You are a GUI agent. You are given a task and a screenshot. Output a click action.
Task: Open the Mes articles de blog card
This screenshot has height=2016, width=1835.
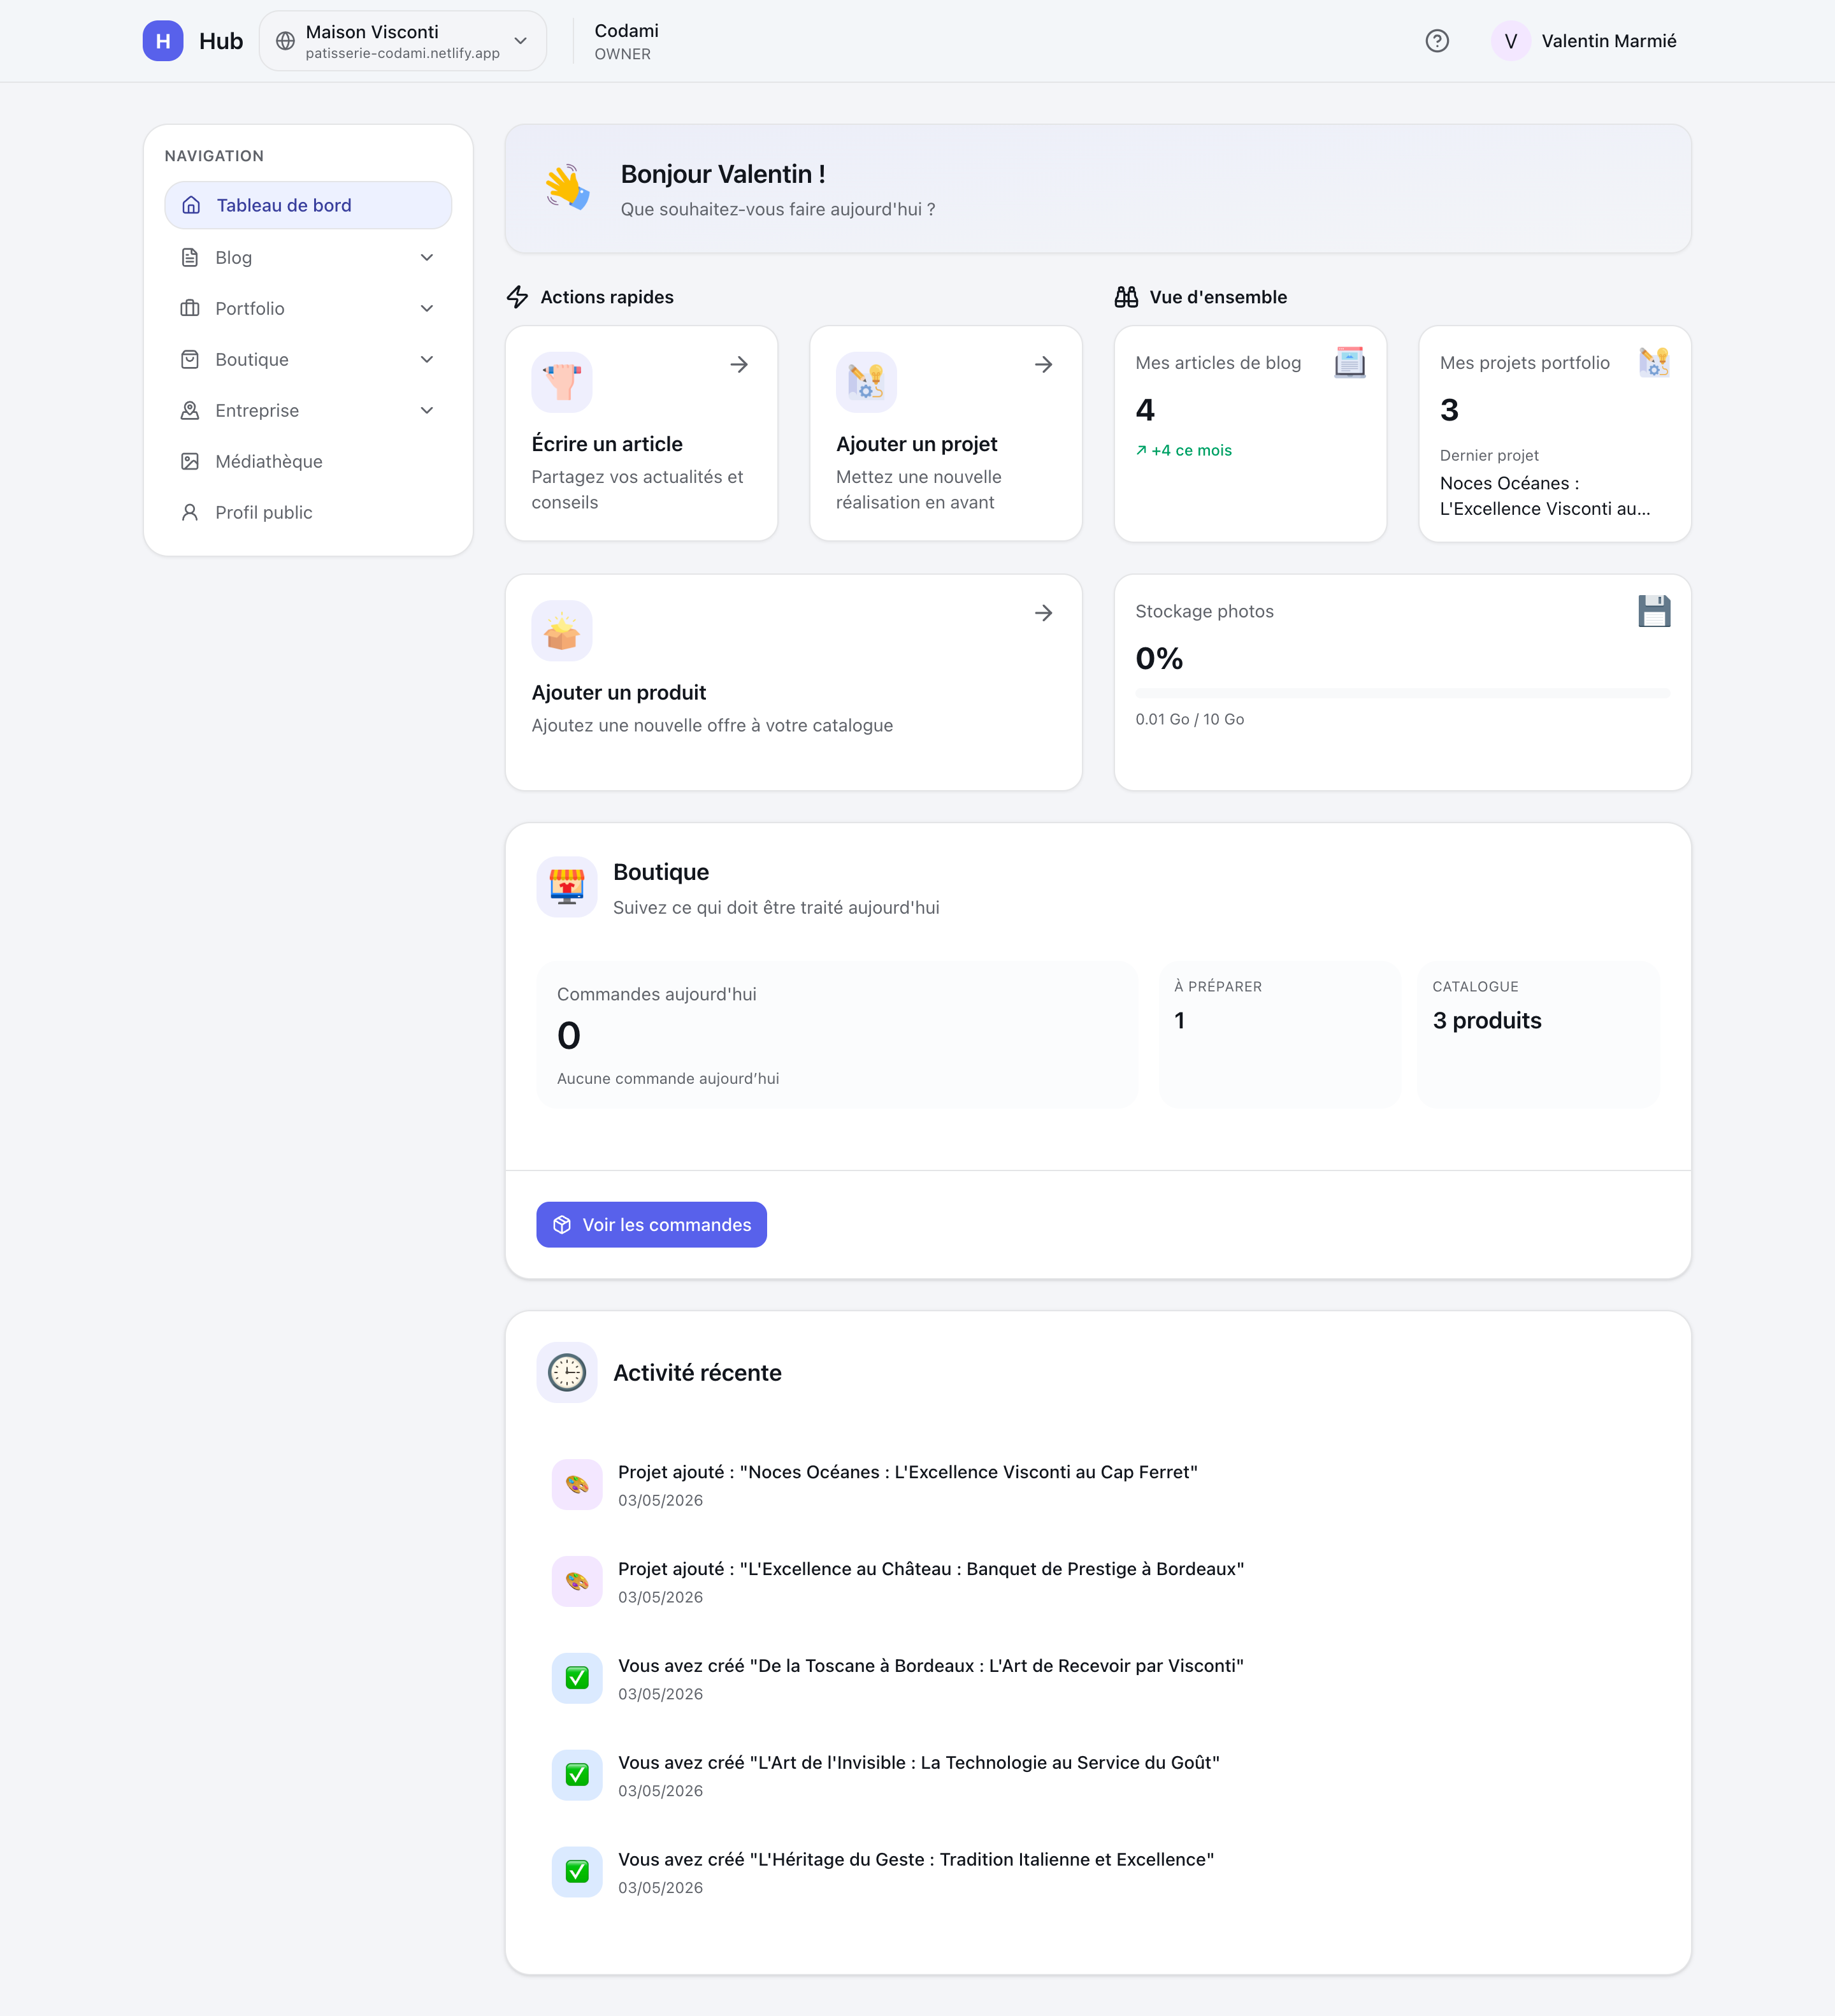coord(1250,433)
